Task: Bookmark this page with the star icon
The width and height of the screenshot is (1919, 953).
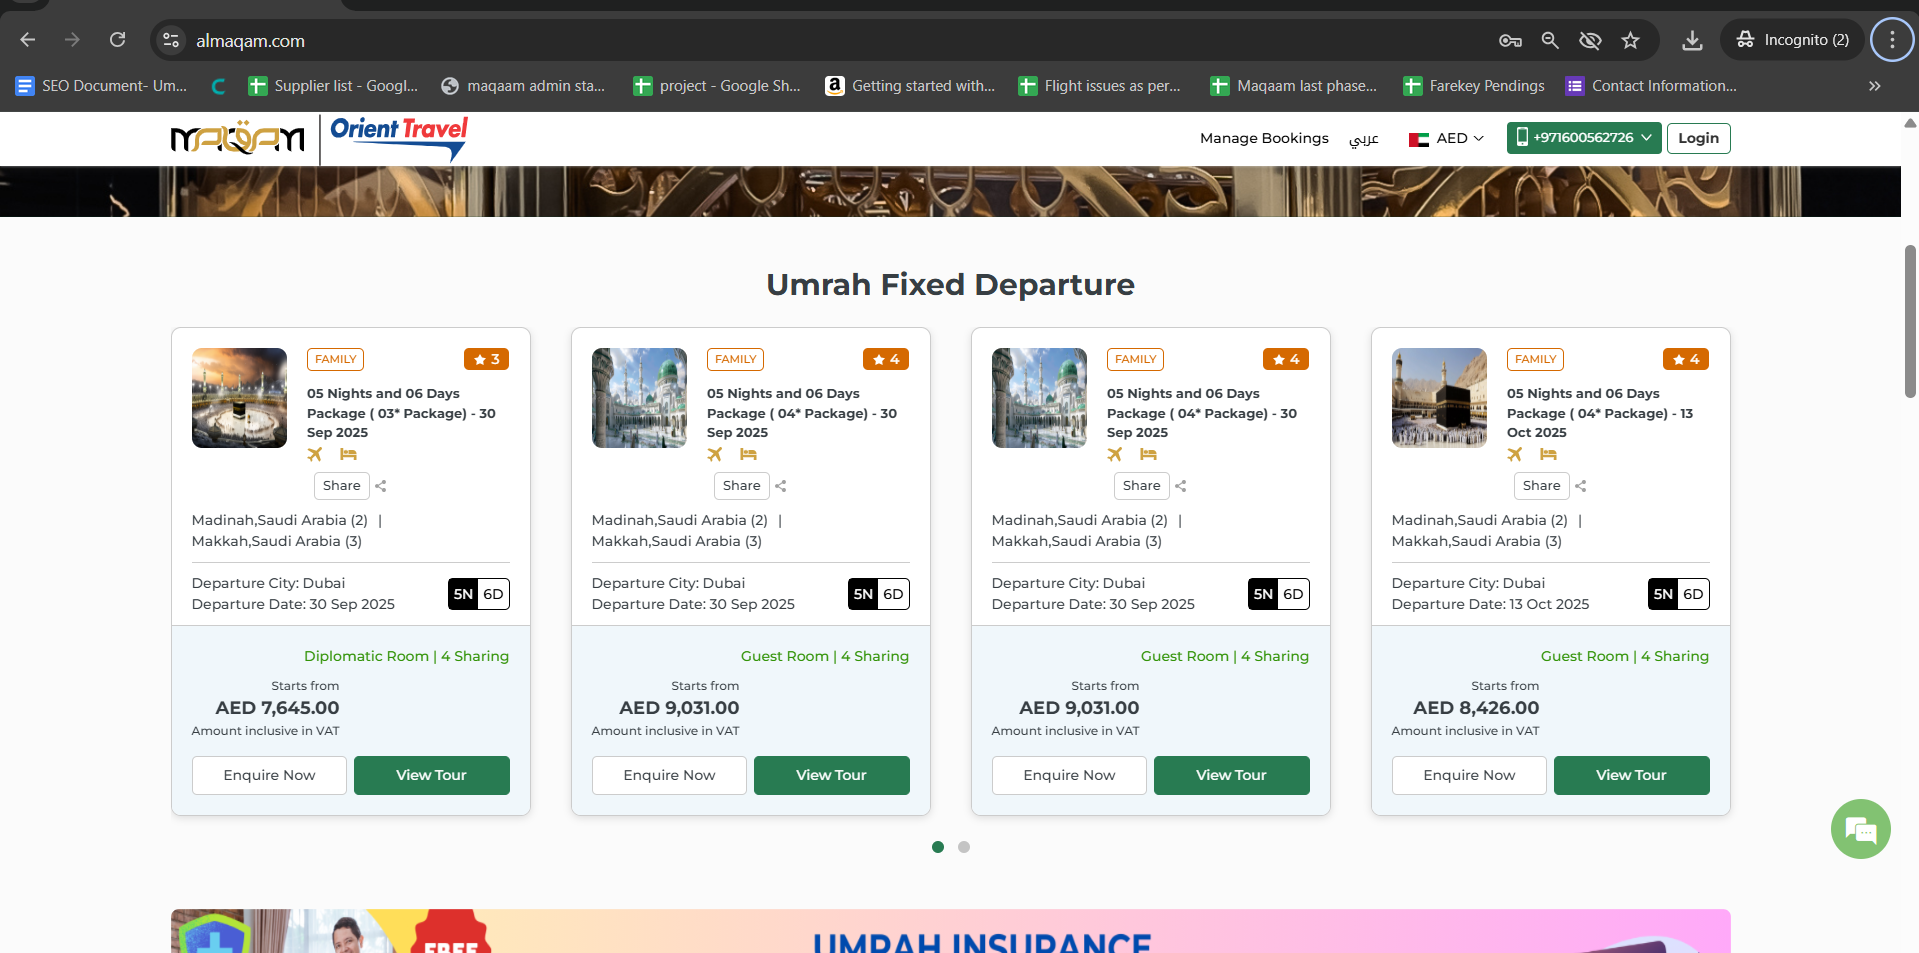Action: tap(1631, 40)
